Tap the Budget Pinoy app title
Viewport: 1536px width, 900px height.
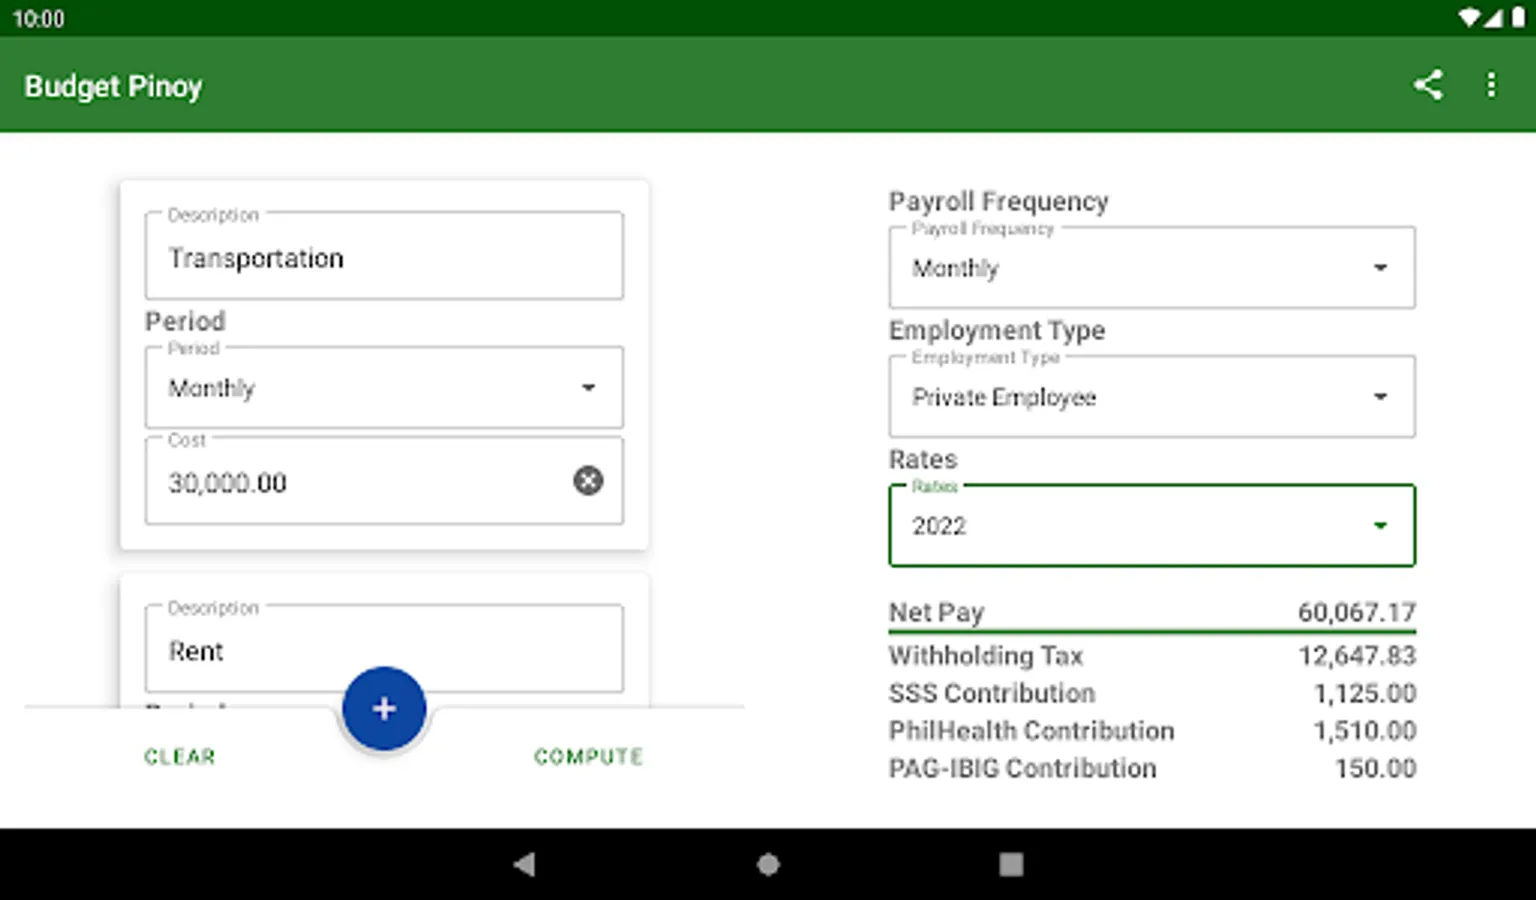pos(113,86)
